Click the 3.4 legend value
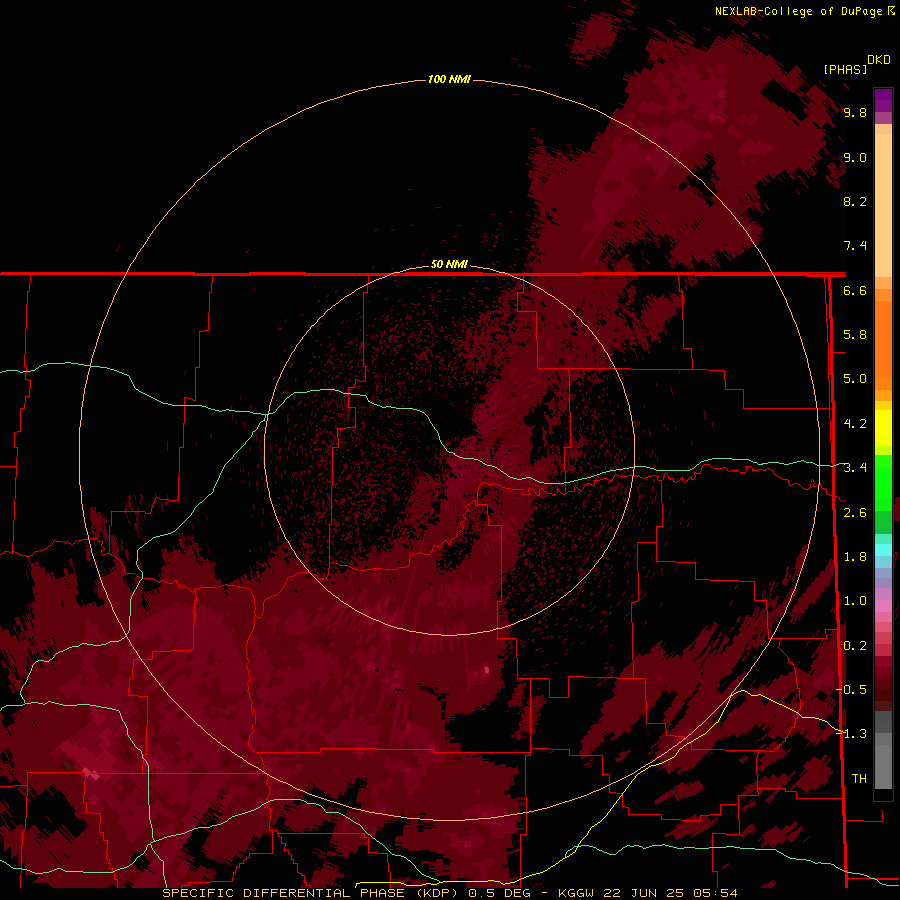This screenshot has height=900, width=900. (x=855, y=468)
